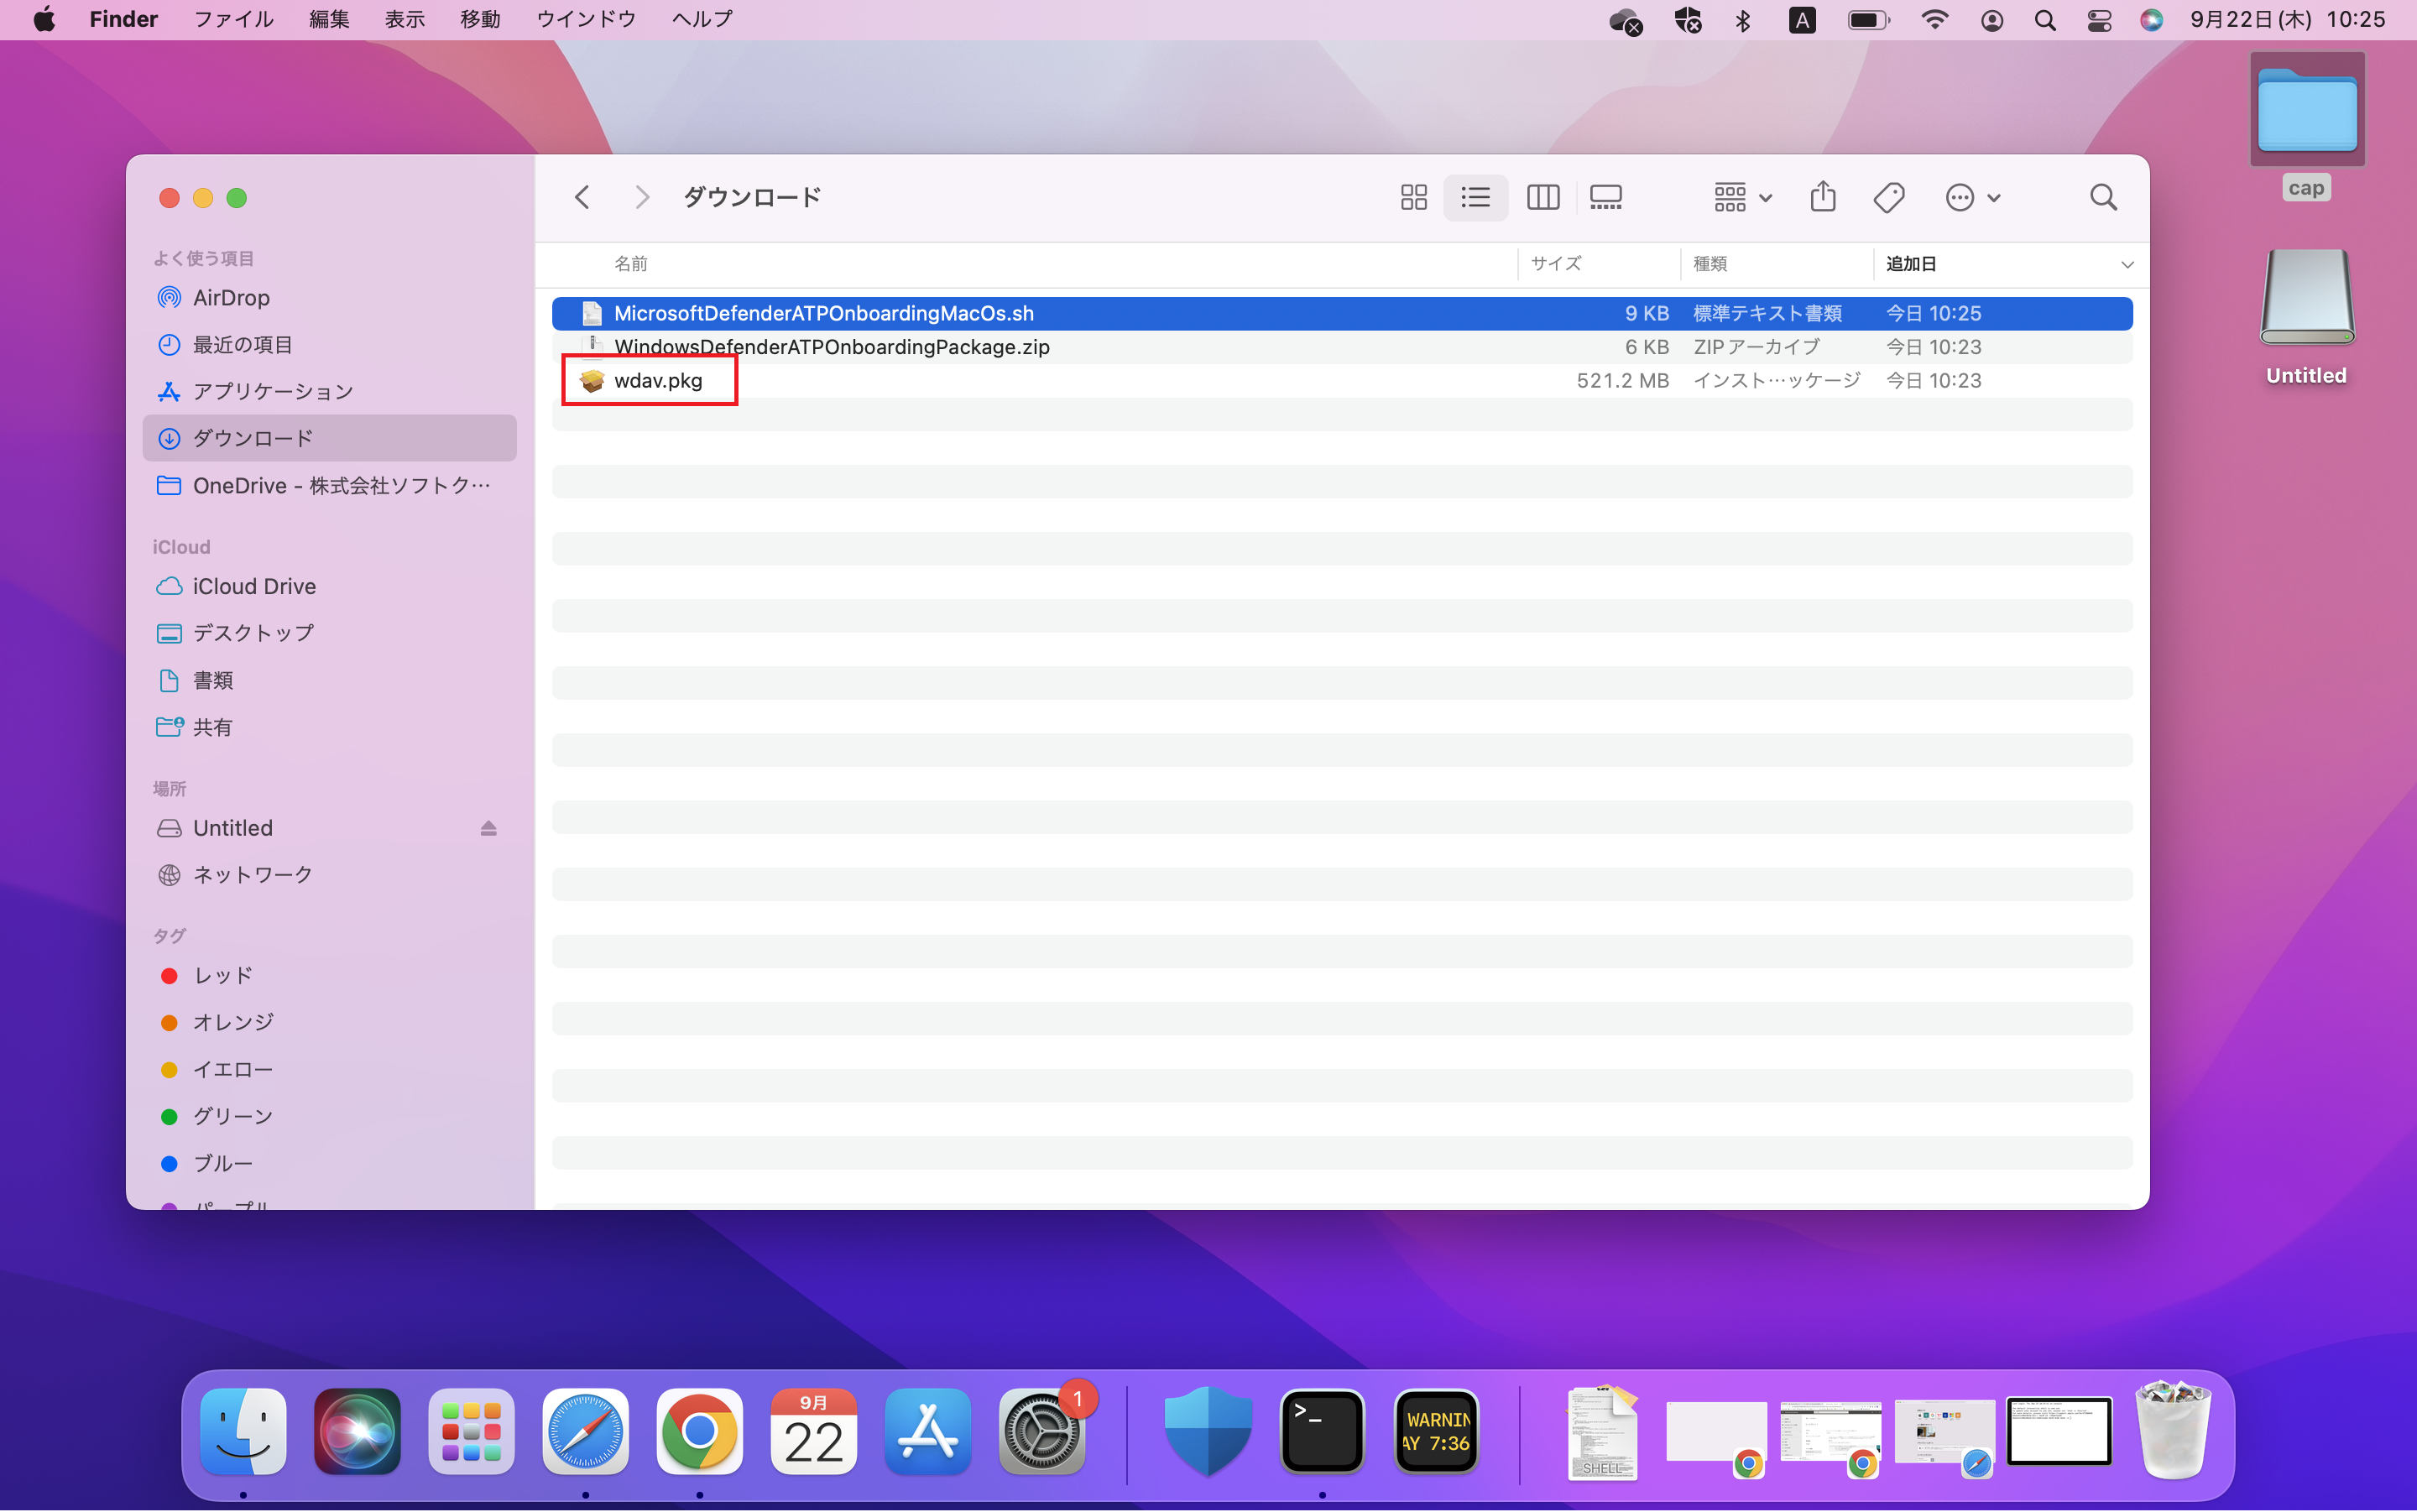Filter by the イエロー tag

[x=330, y=1071]
